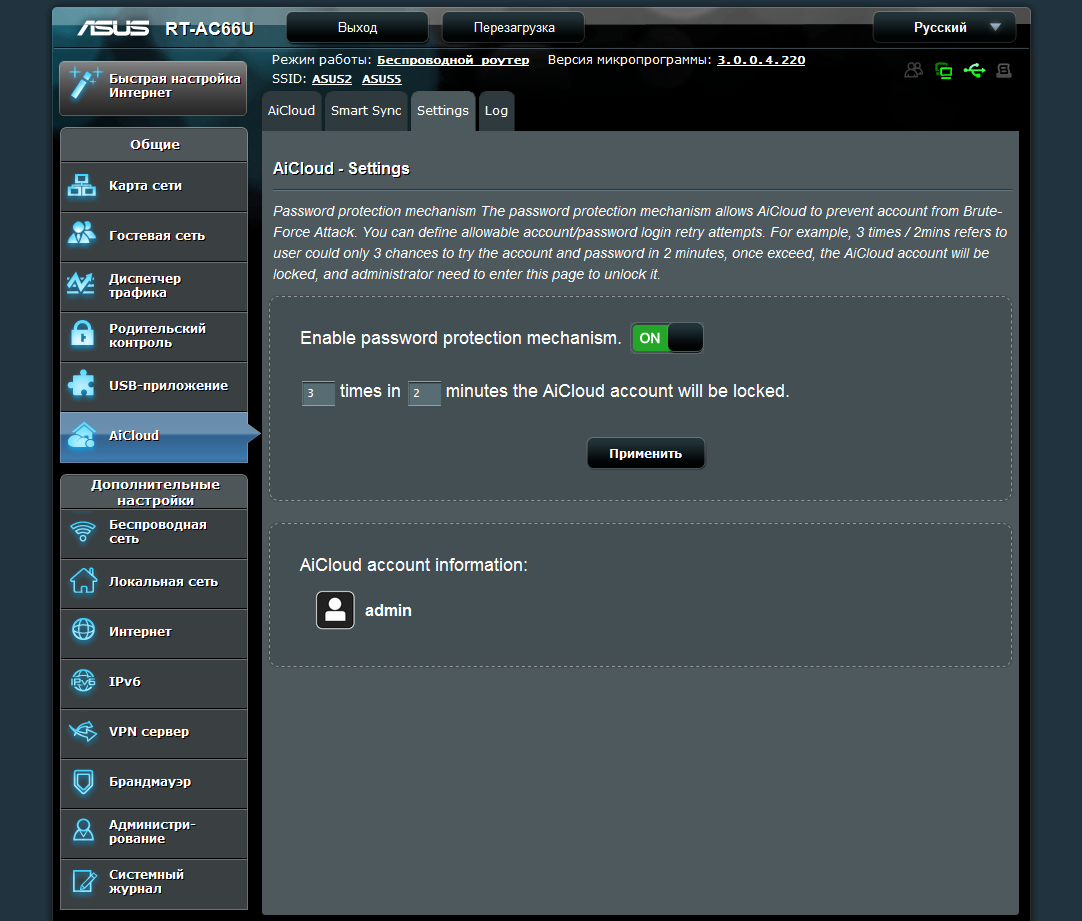Open firmware version 3.0.0.4.220 link

[x=761, y=60]
